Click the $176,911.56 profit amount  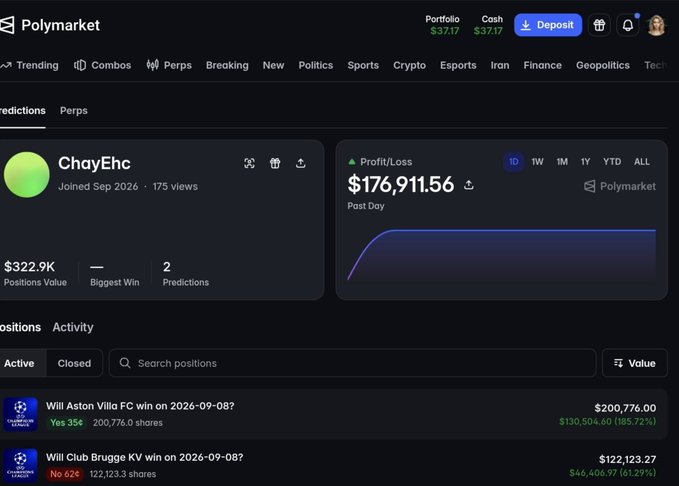[x=401, y=185]
